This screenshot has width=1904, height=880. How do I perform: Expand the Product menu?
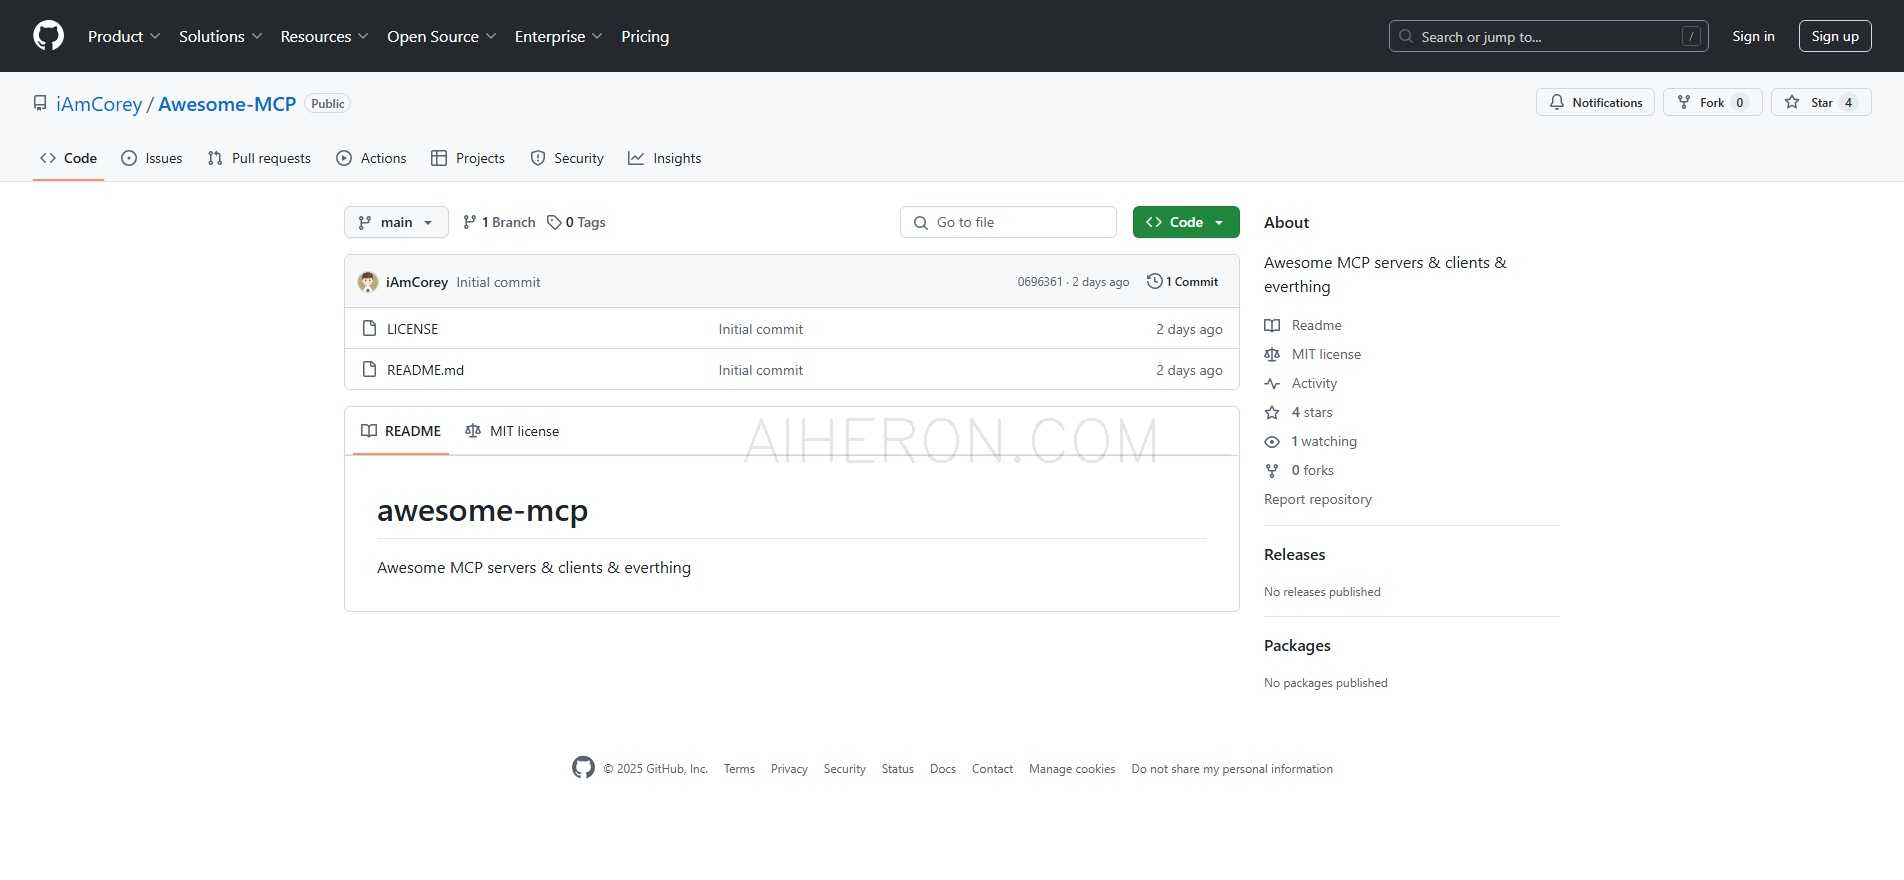point(124,36)
